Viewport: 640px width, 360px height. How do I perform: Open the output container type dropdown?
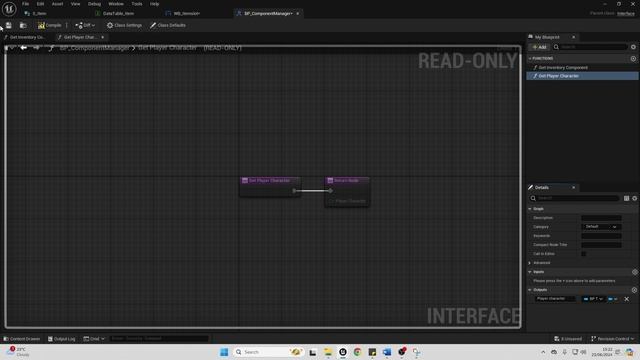613,299
